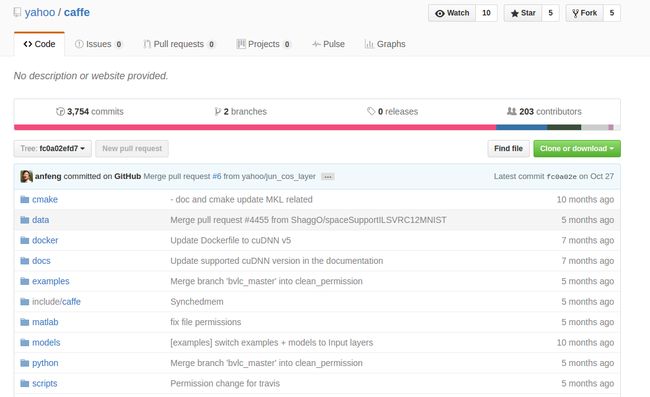Viewport: 650px width, 397px height.
Task: Click the examples folder icon
Action: [x=25, y=281]
